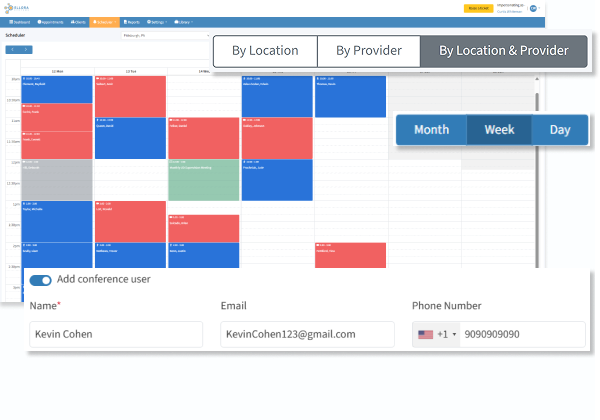
Task: Toggle the Add conference user switch
Action: coord(41,280)
